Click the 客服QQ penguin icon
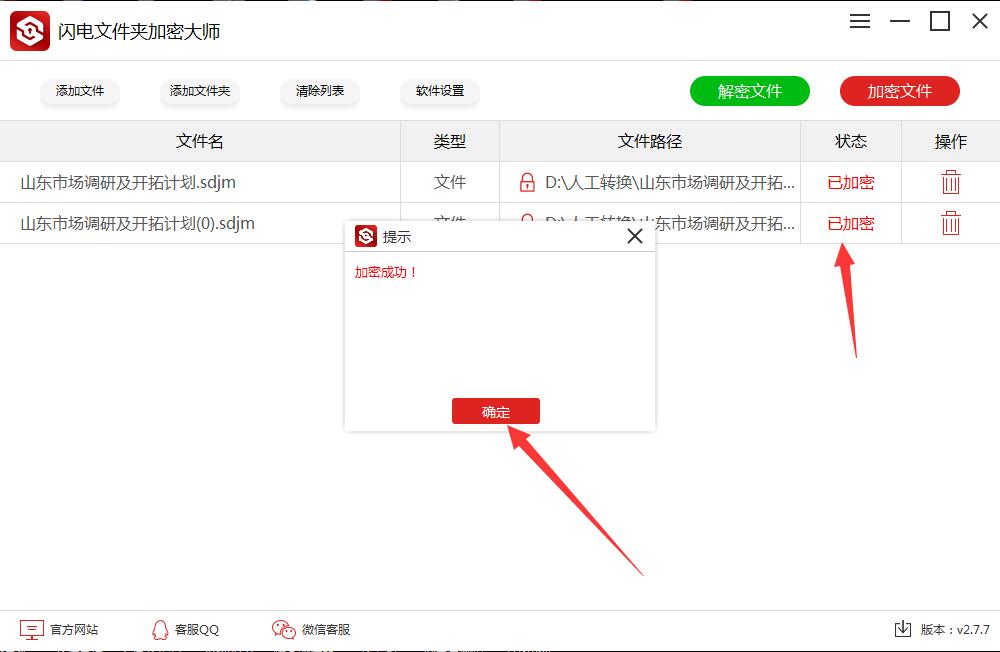Viewport: 1000px width, 652px height. point(160,630)
